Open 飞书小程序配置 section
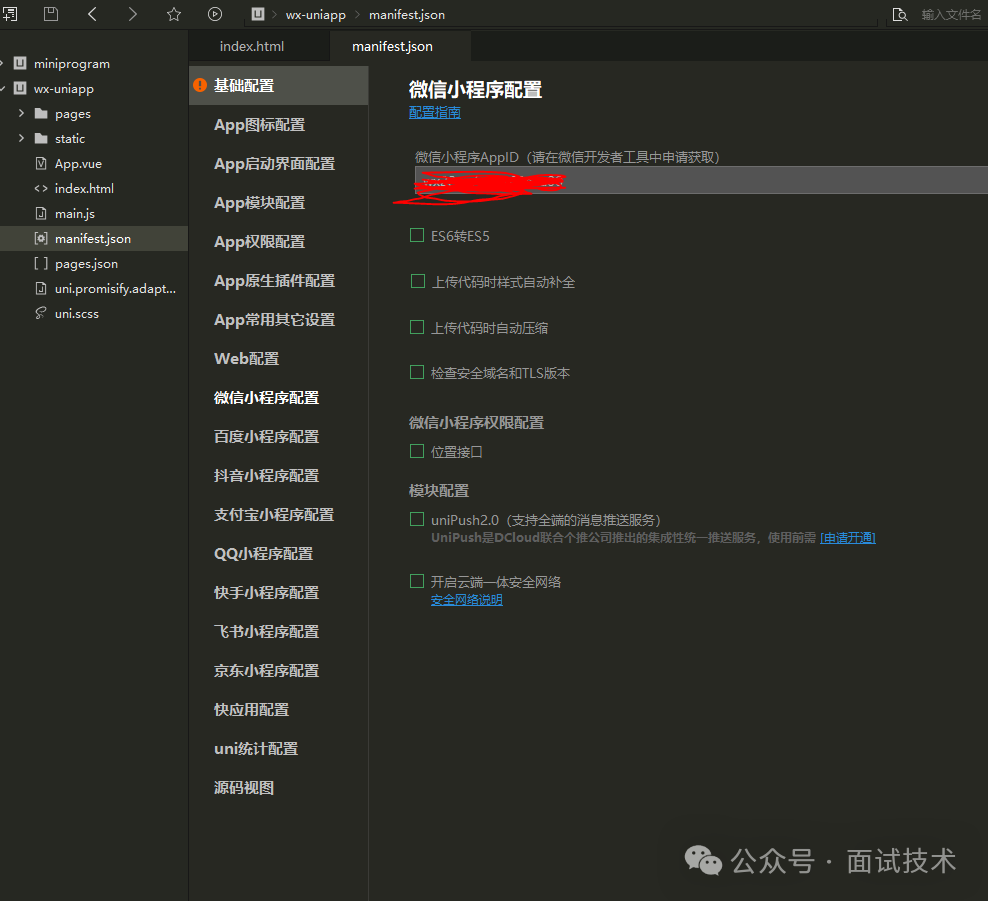The width and height of the screenshot is (988, 901). (x=267, y=632)
